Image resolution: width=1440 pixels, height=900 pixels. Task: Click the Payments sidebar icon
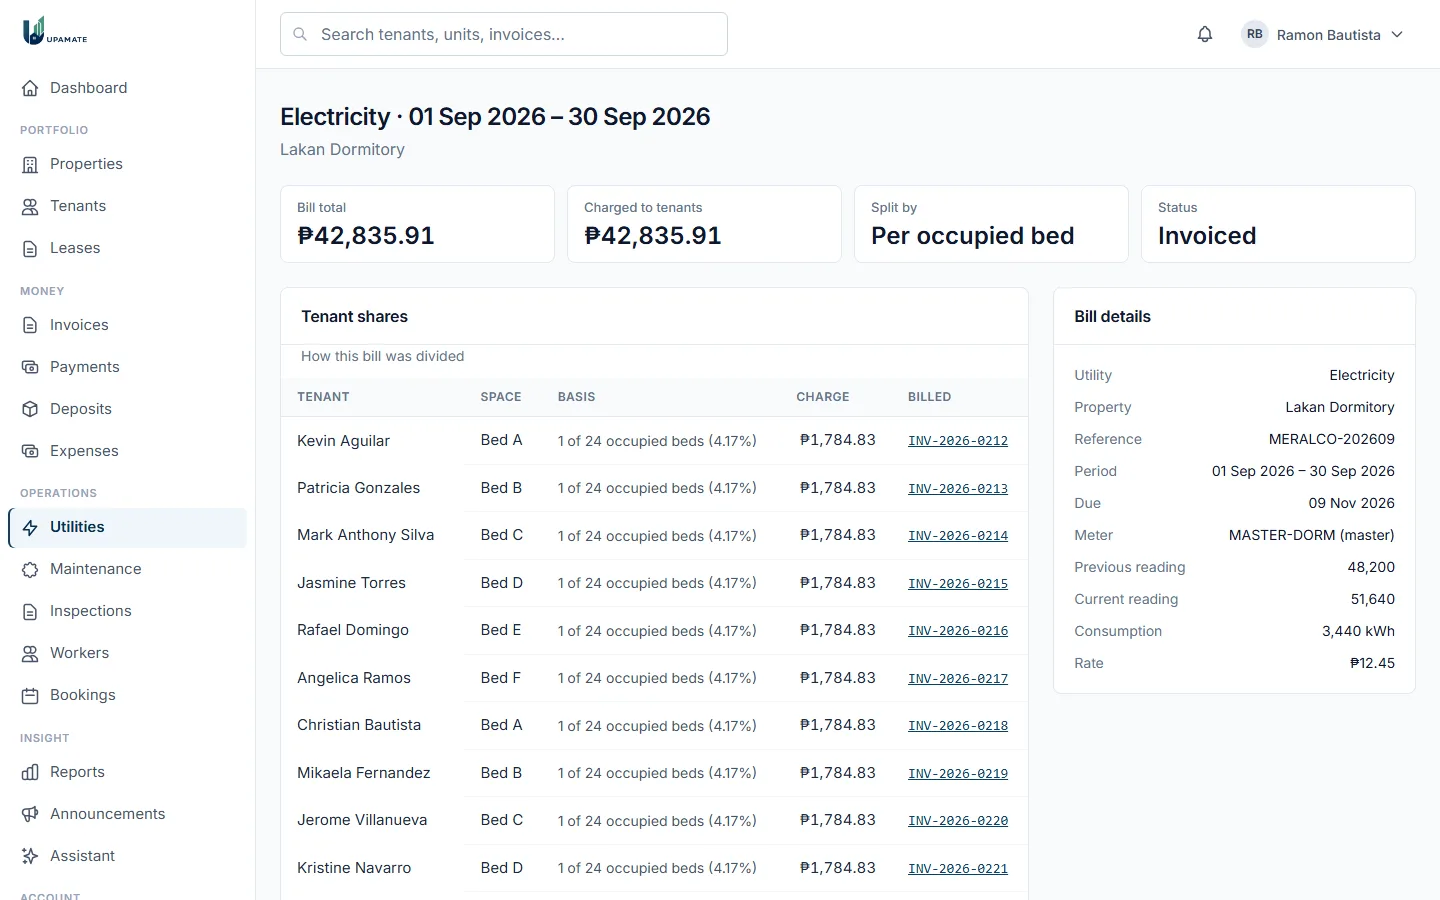pyautogui.click(x=30, y=367)
